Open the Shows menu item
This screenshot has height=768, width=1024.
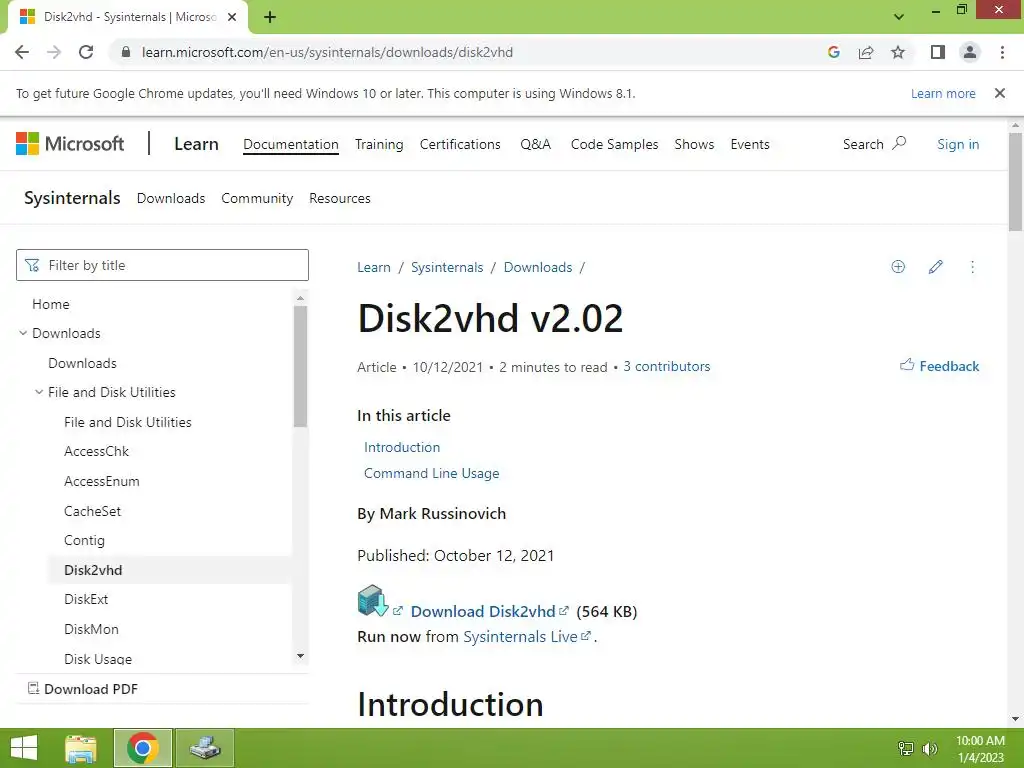click(694, 144)
